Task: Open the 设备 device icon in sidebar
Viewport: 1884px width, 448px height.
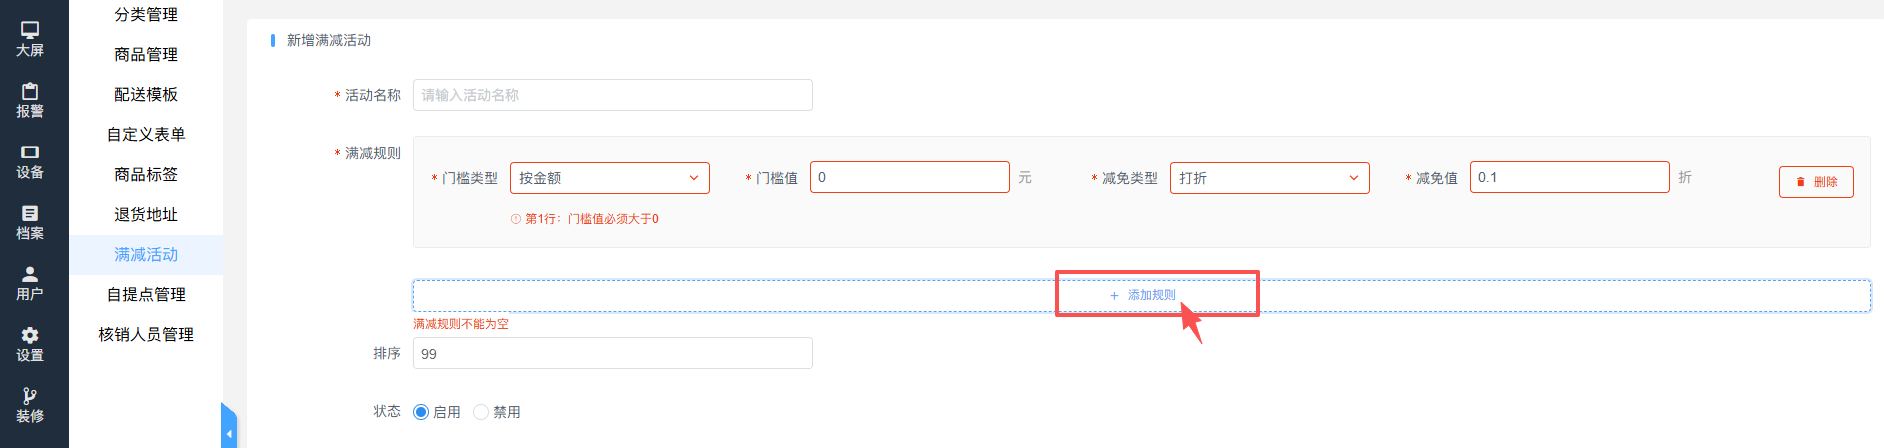Action: [30, 152]
